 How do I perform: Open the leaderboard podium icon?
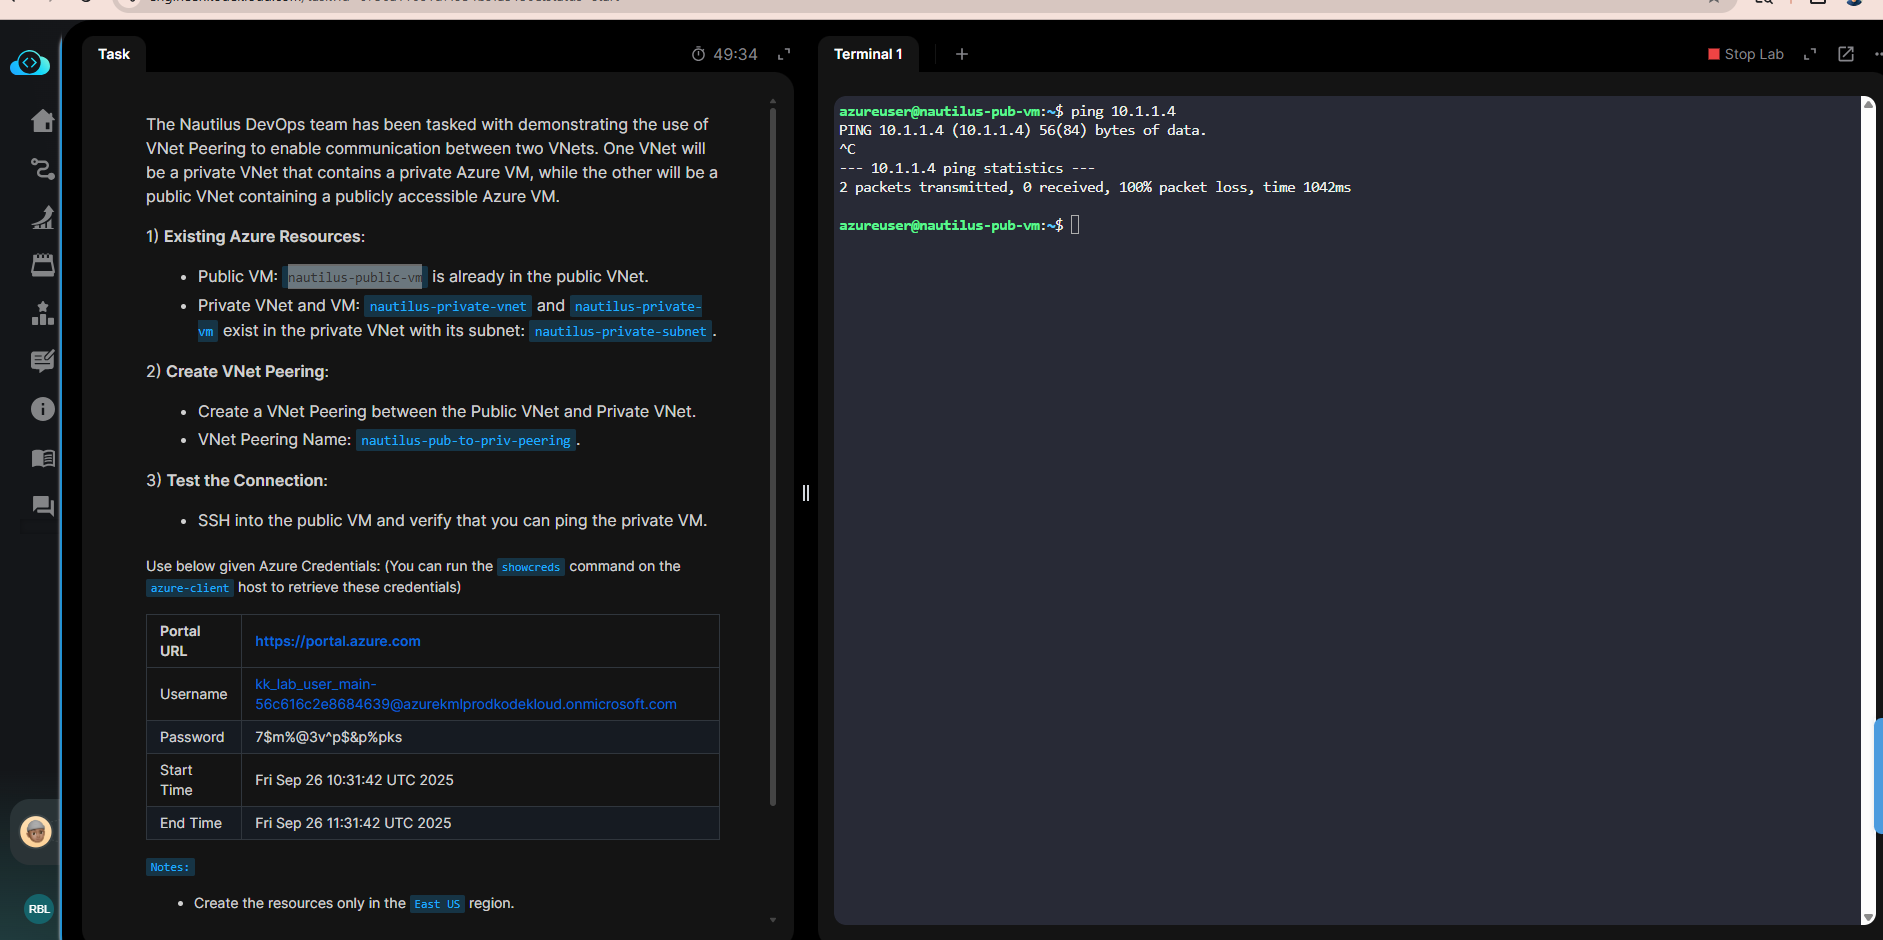42,313
